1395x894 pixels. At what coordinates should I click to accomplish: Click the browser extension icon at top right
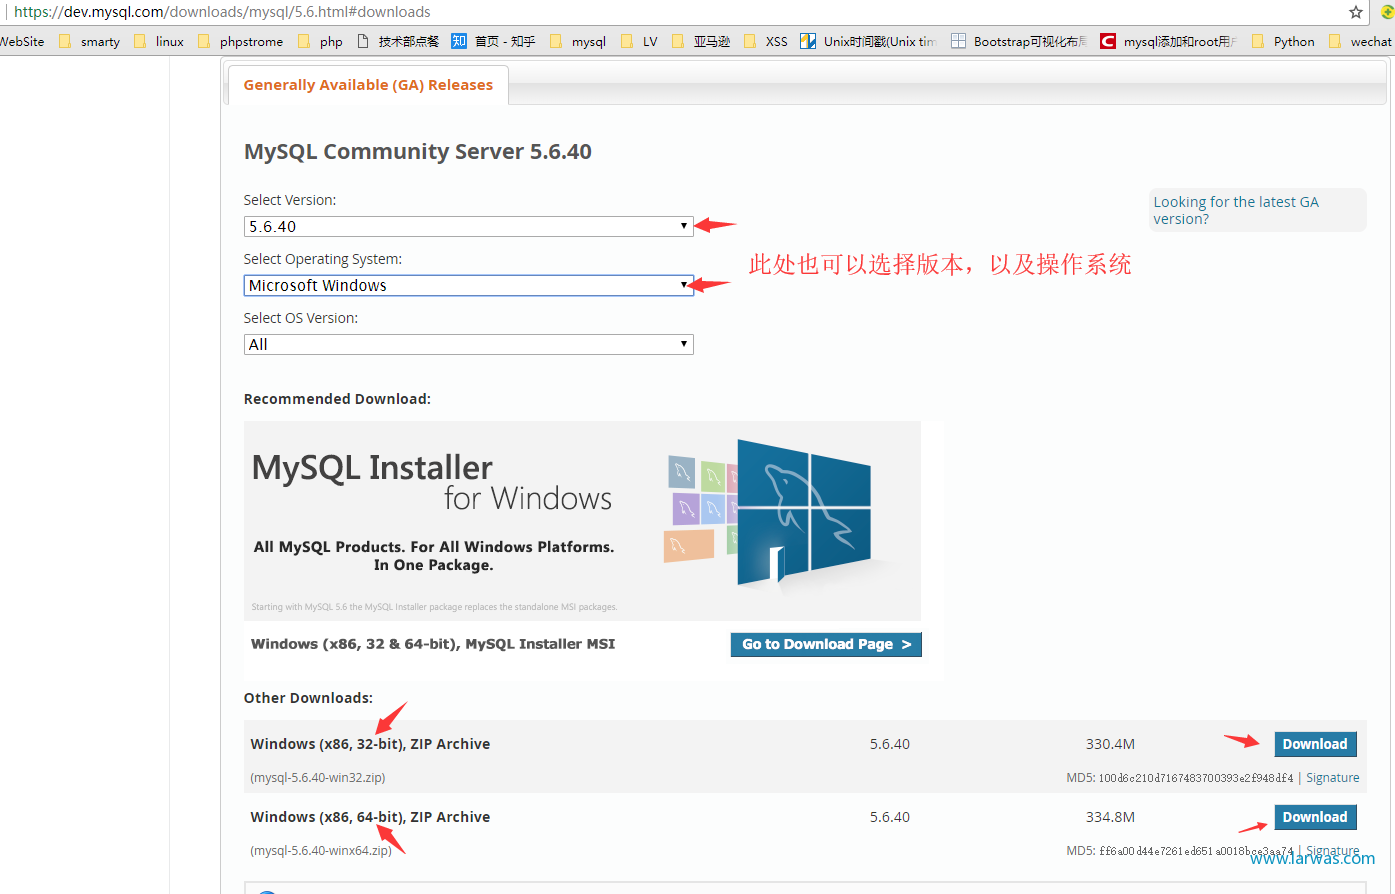(1387, 12)
